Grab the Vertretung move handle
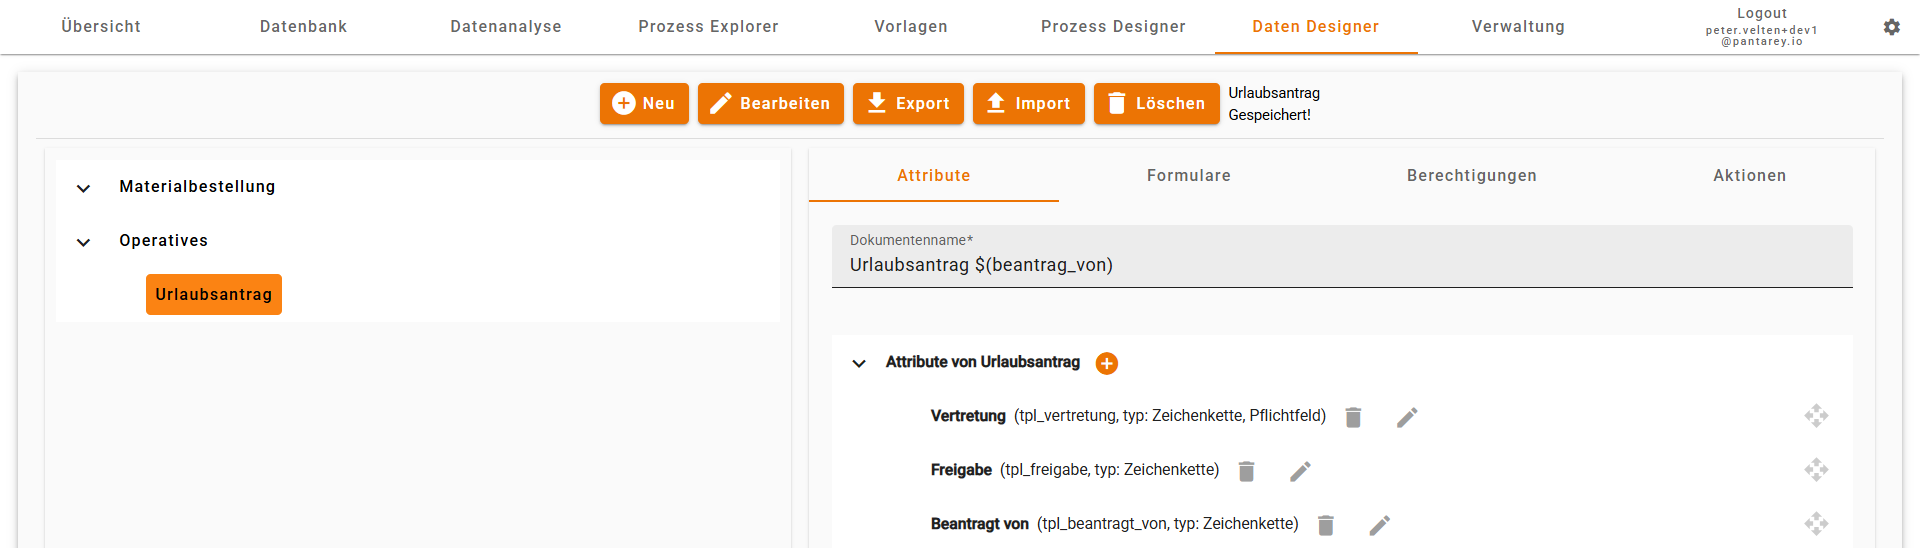 pos(1816,416)
